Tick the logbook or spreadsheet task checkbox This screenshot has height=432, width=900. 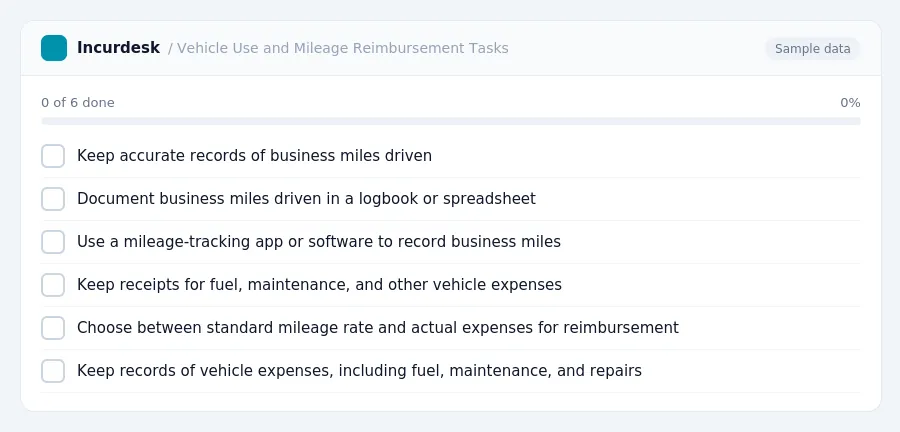coord(53,199)
